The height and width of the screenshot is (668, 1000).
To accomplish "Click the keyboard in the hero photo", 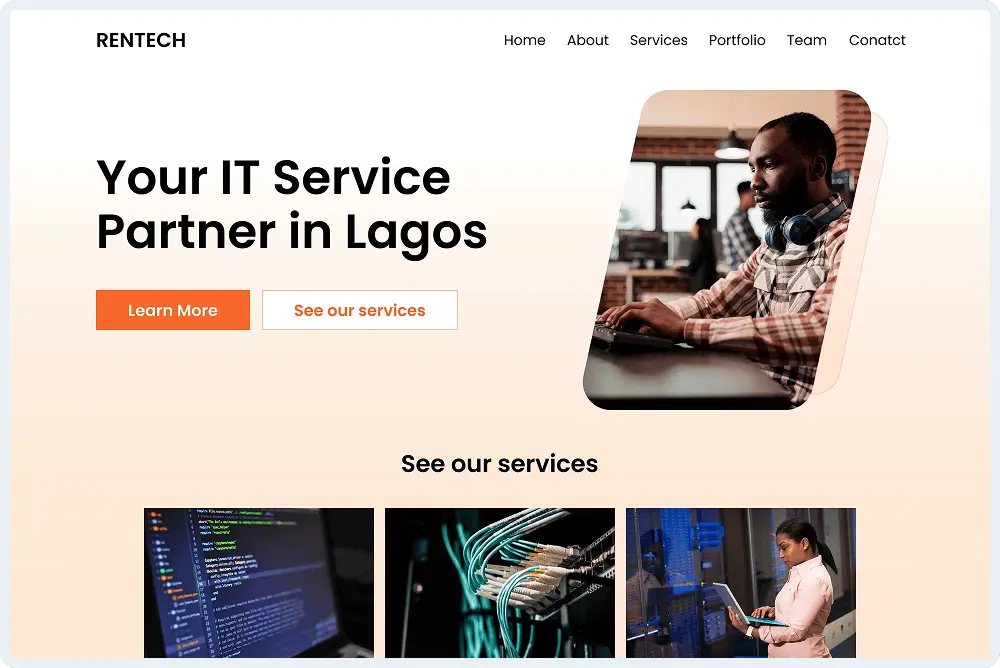I will click(x=631, y=335).
